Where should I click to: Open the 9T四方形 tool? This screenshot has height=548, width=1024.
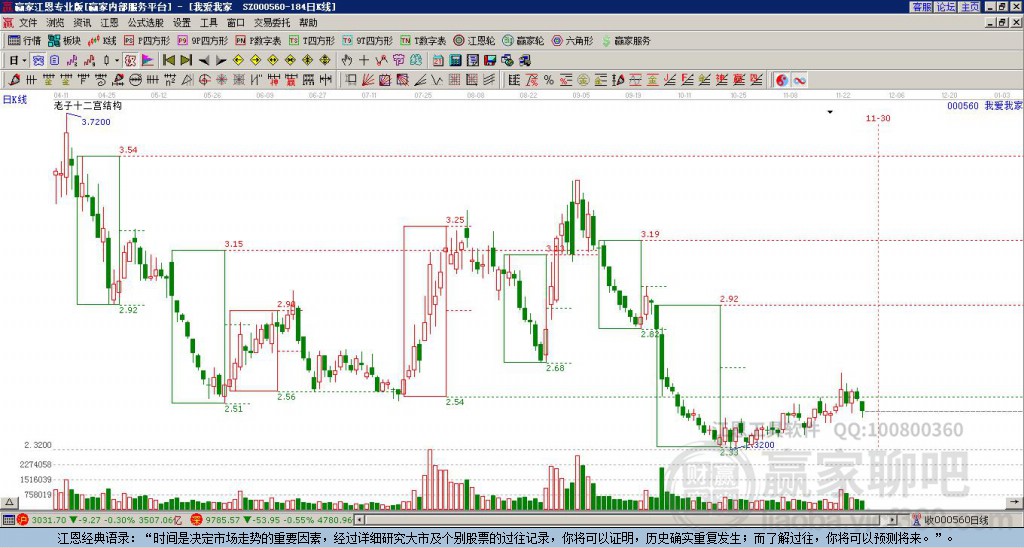click(367, 40)
